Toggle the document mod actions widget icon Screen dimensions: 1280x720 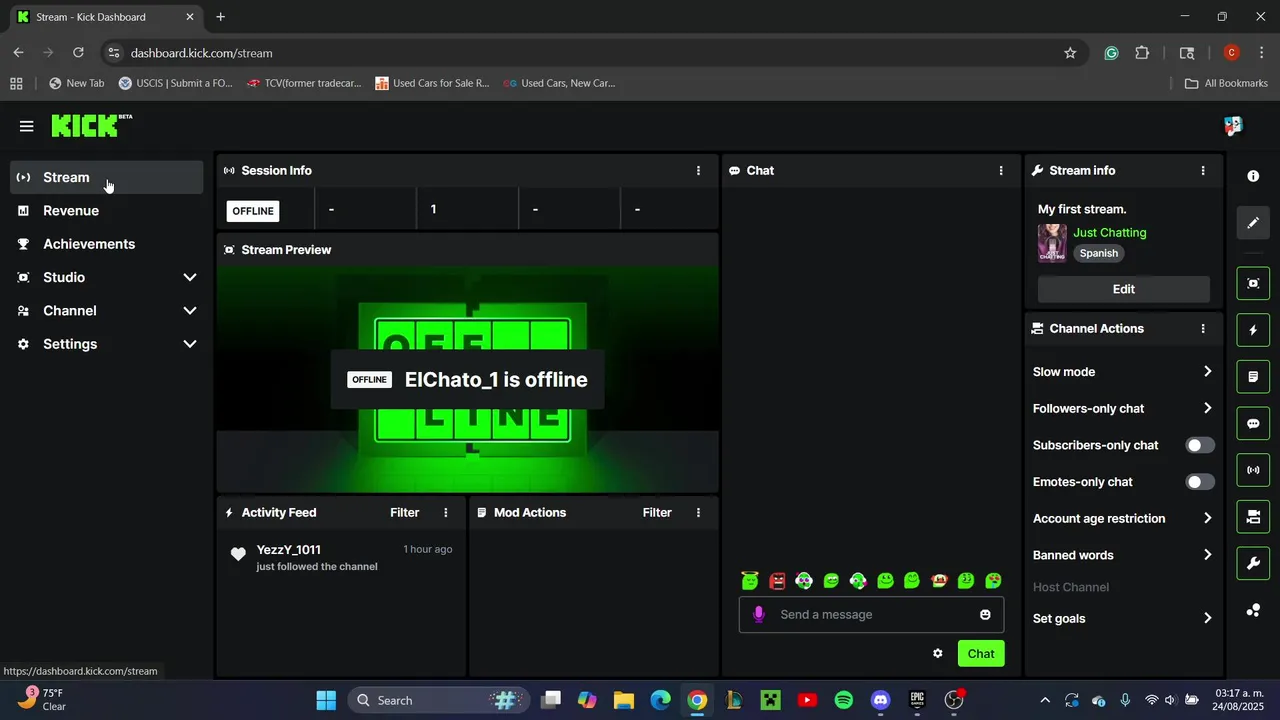point(1253,377)
